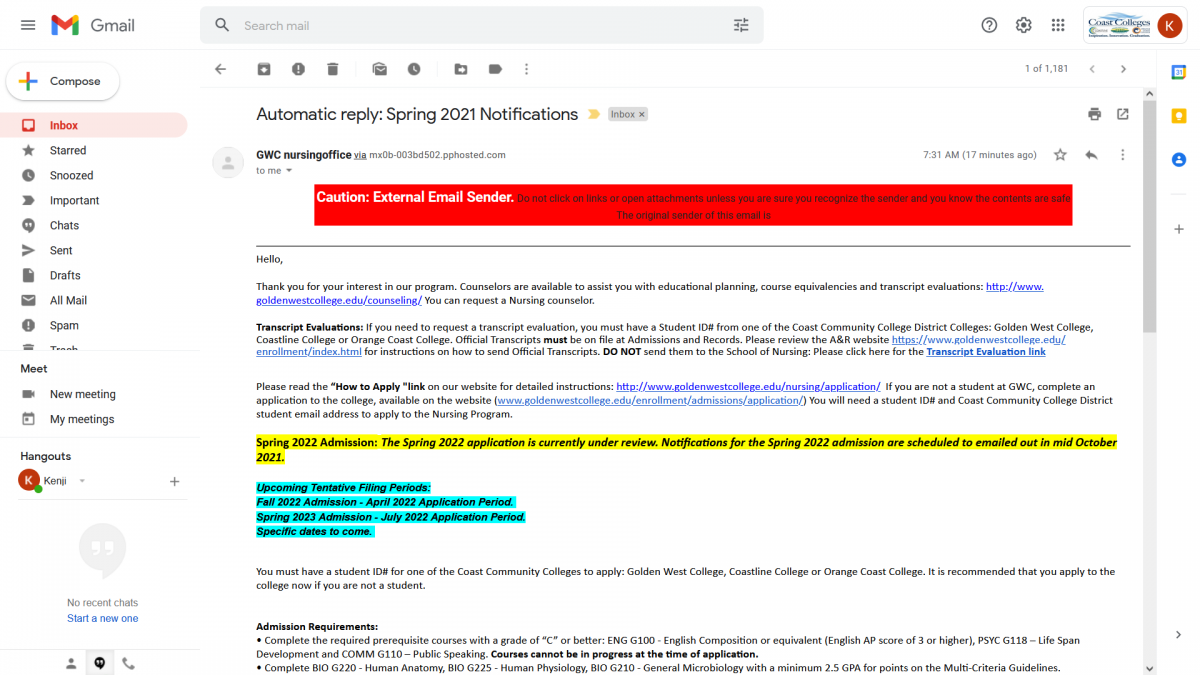Compose a new email
1200x675 pixels.
(x=63, y=81)
